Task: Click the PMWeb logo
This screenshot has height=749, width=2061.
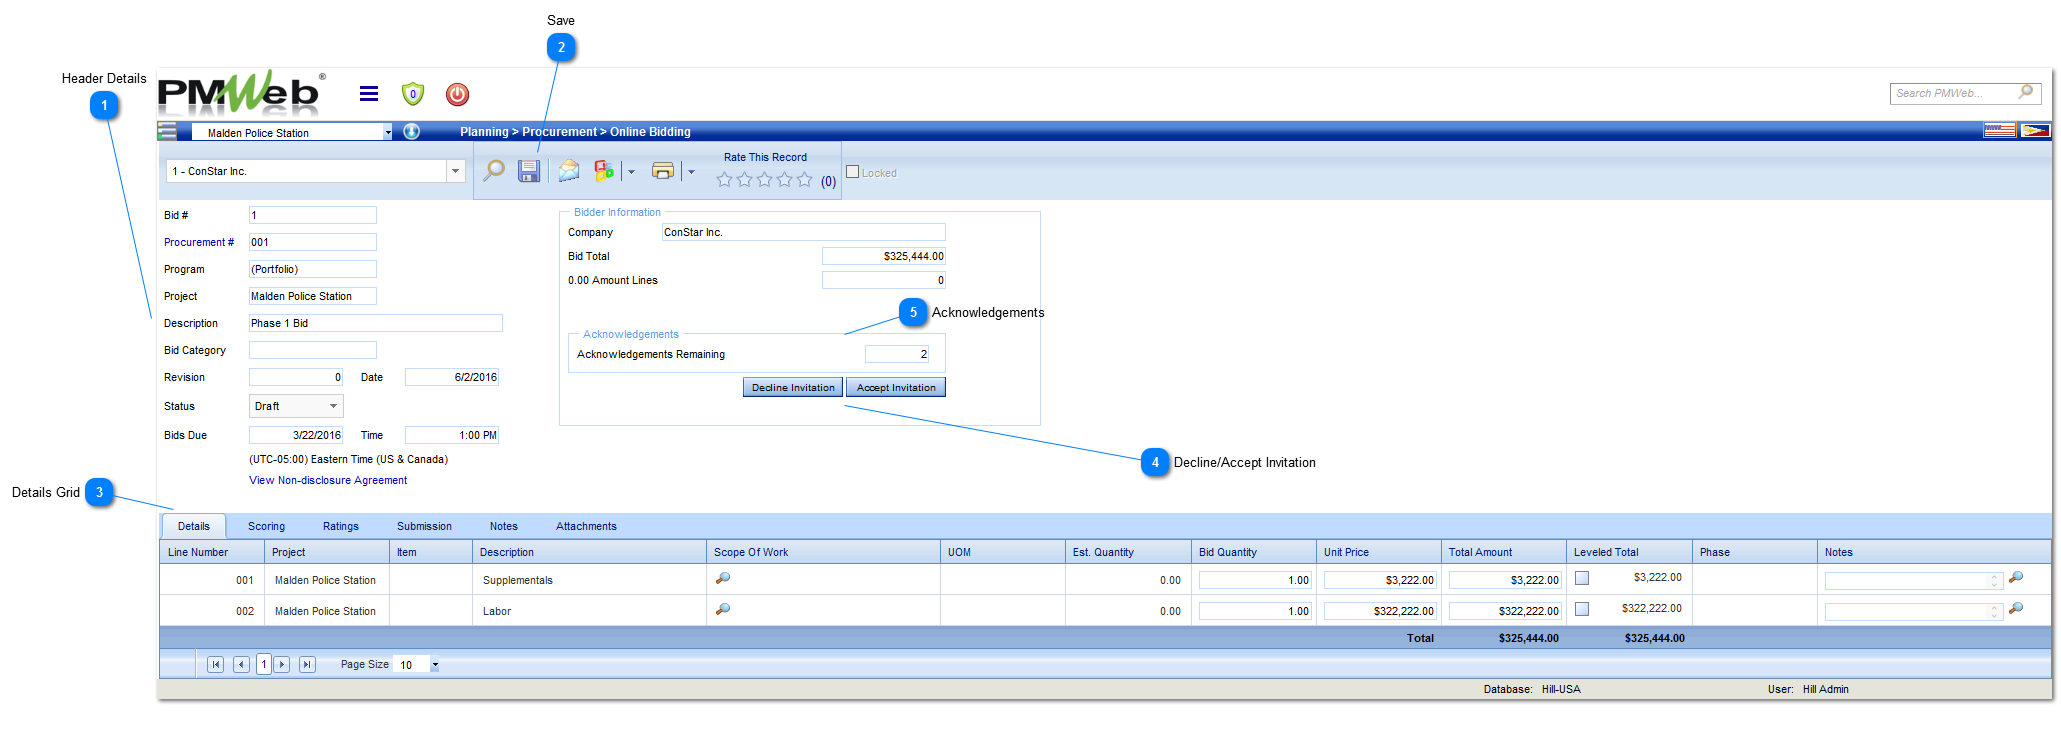Action: (x=241, y=92)
